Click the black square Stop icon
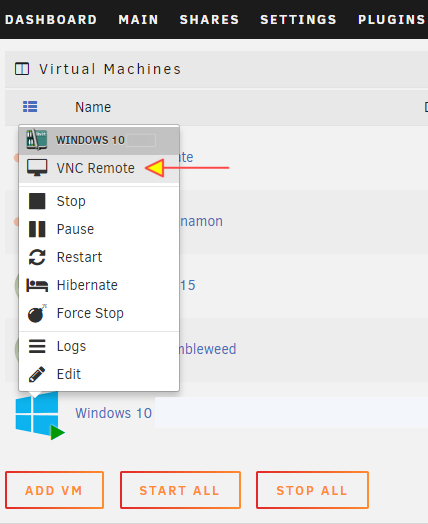Screen dimensions: 428x524 (37, 201)
